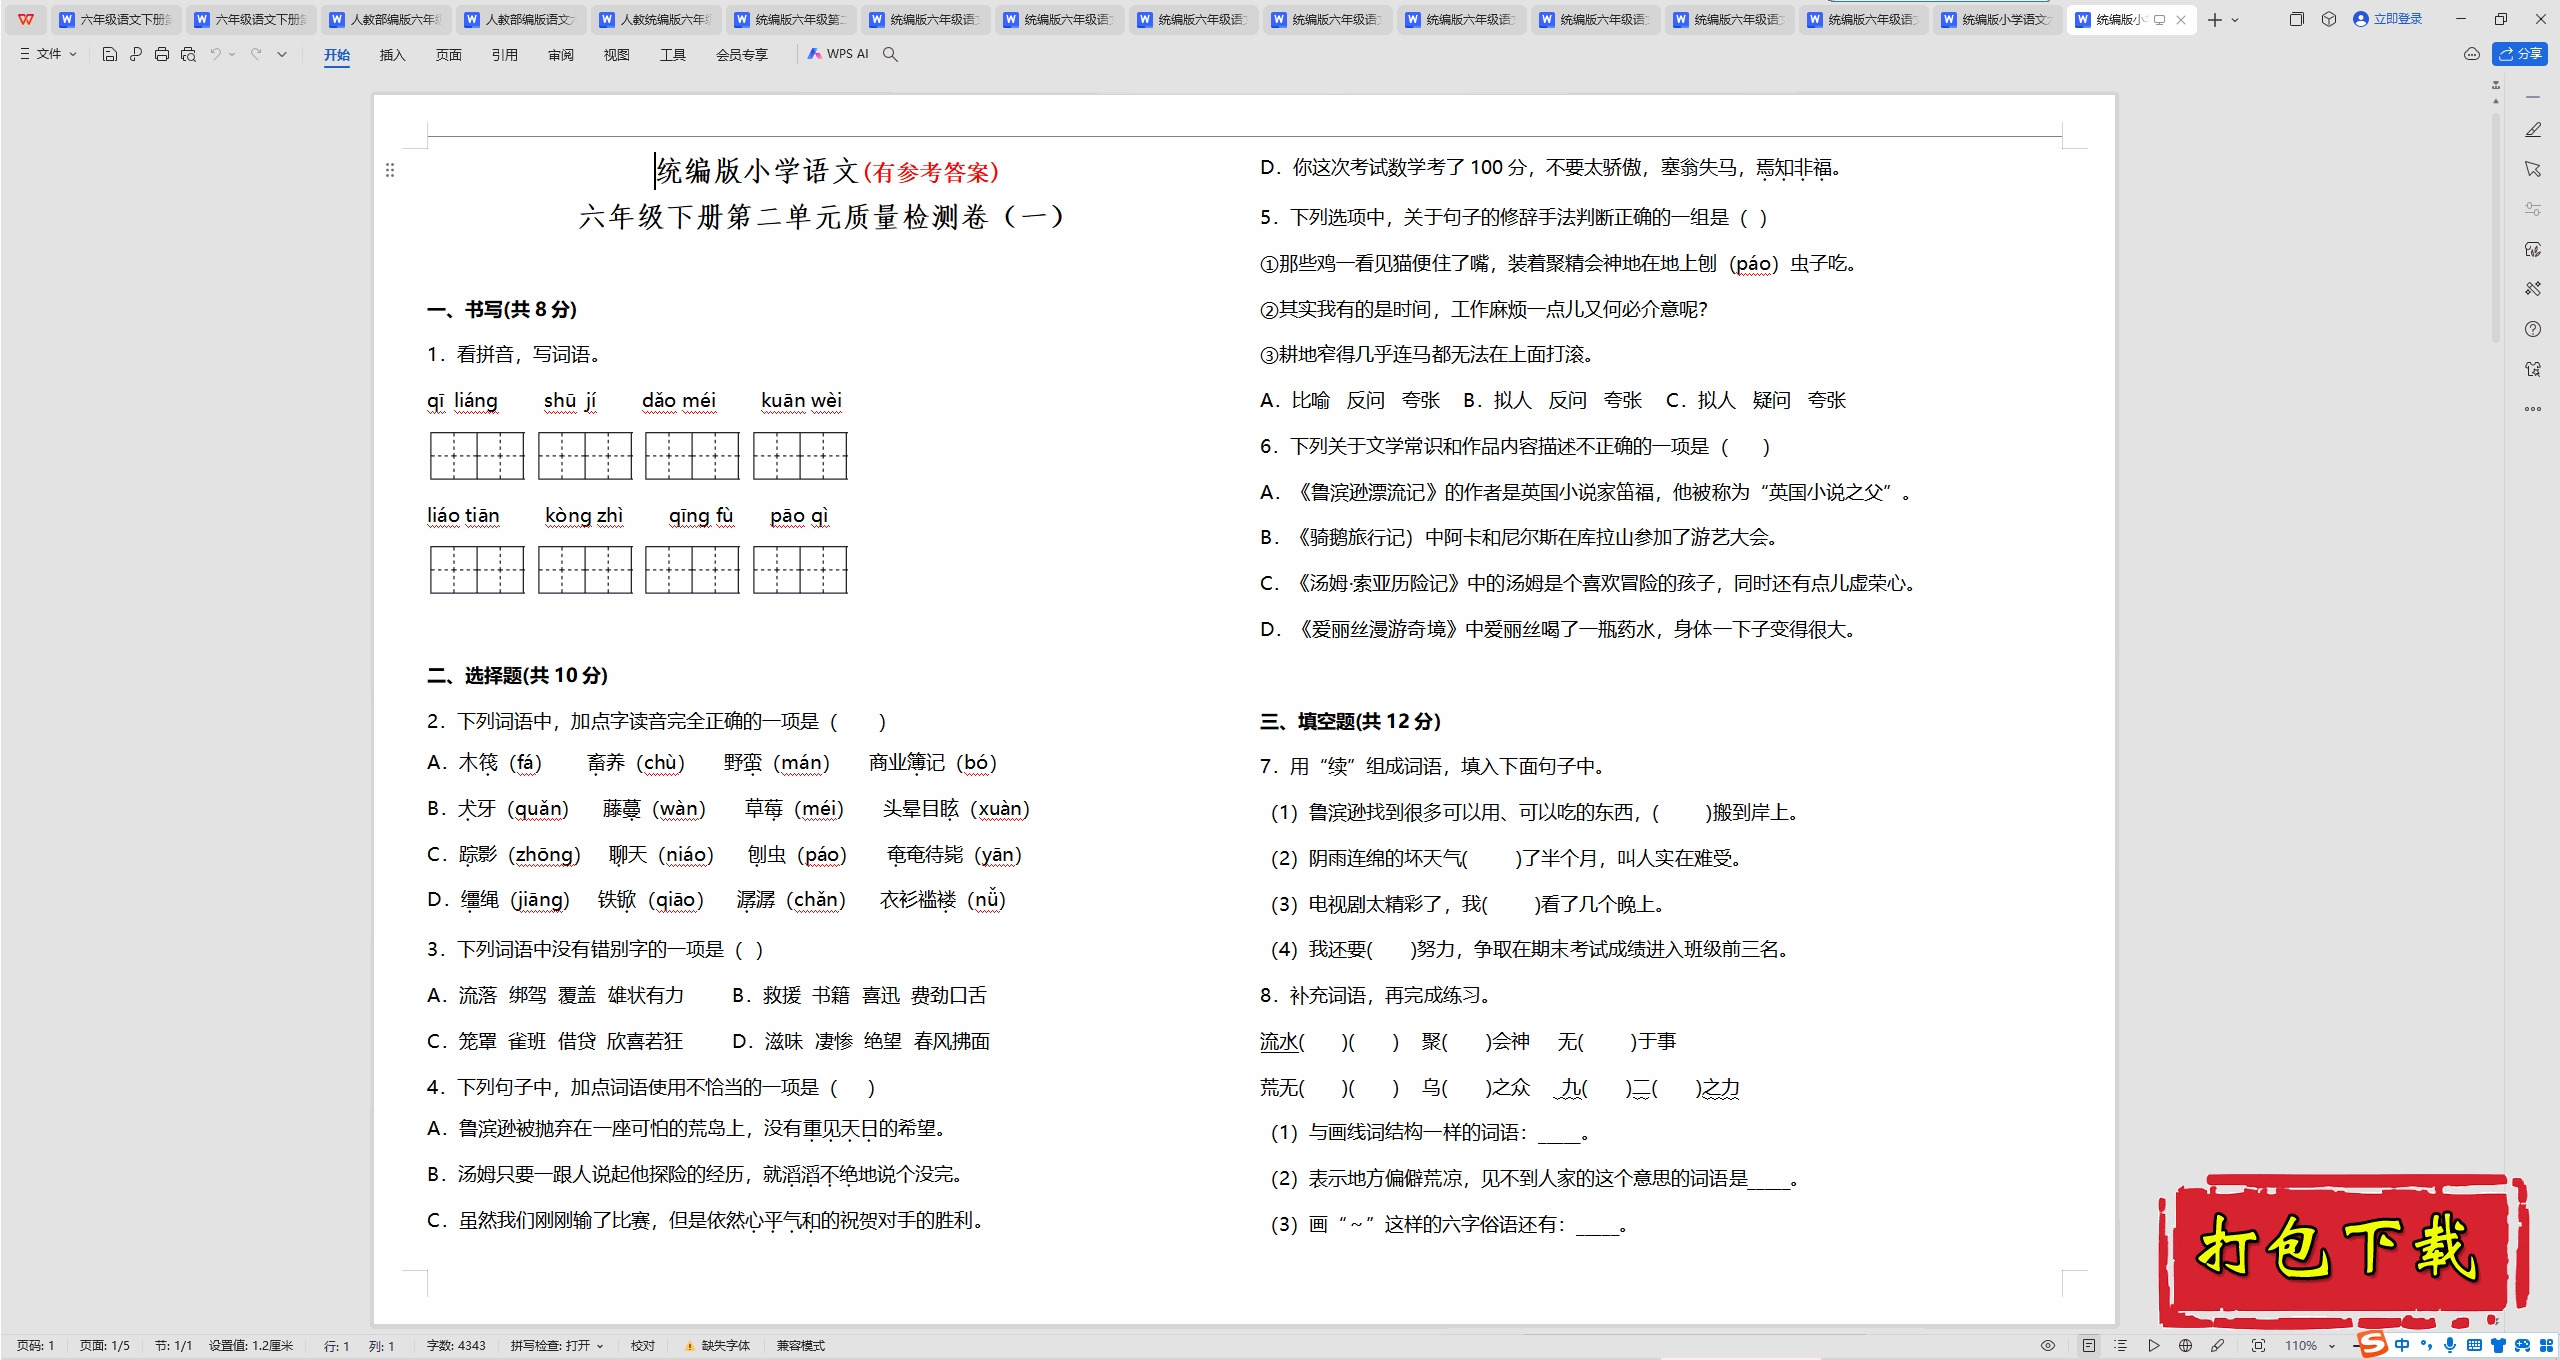
Task: Switch to page layout view in status bar
Action: [2089, 1346]
